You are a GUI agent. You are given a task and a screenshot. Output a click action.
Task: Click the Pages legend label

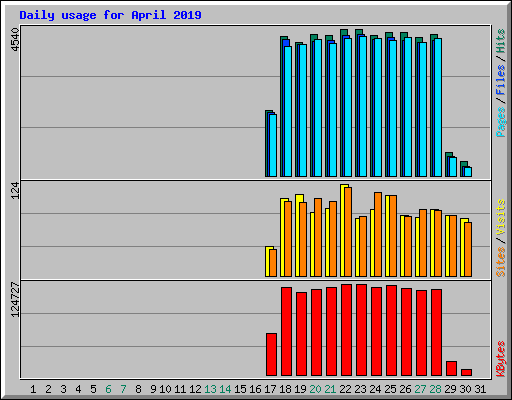pyautogui.click(x=500, y=122)
